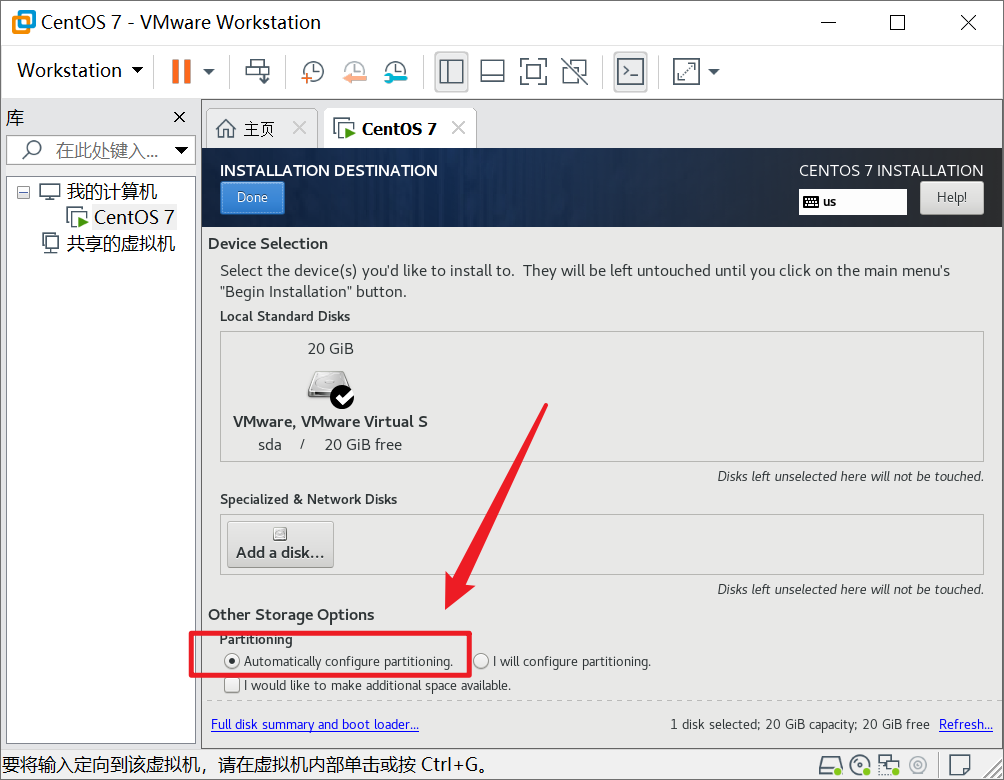Close the 主页 tab

299,128
